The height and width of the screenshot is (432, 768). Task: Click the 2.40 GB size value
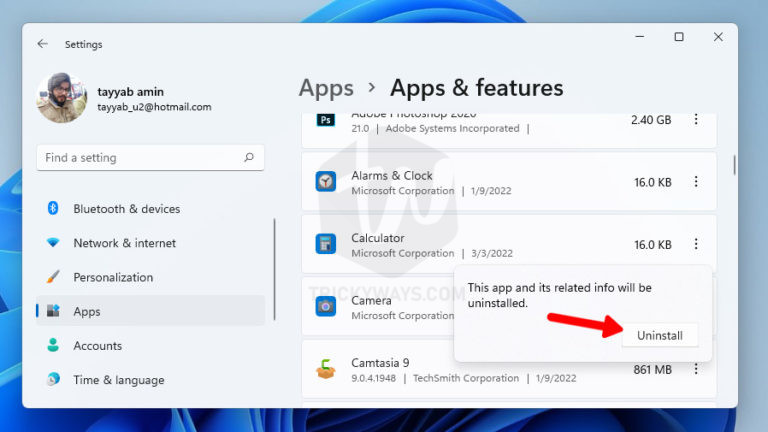[651, 120]
